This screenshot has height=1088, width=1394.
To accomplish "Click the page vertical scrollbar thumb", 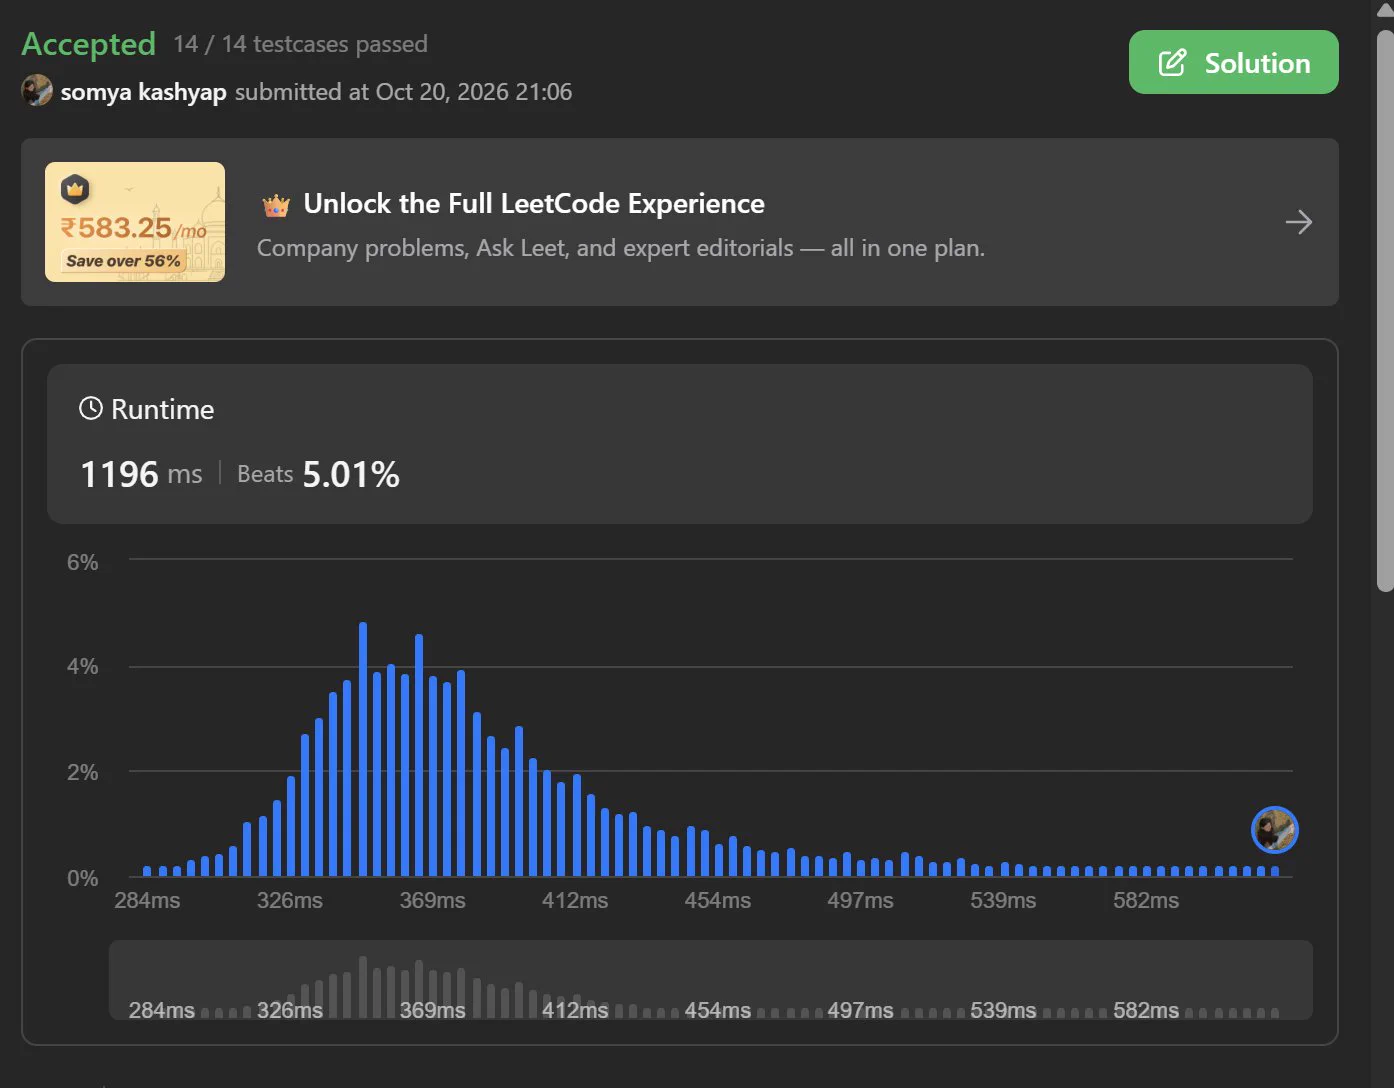I will pyautogui.click(x=1385, y=310).
